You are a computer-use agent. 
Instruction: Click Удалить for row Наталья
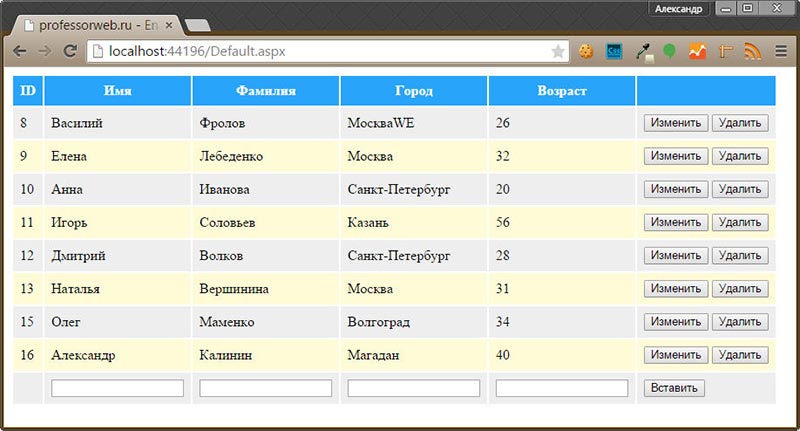tap(740, 289)
